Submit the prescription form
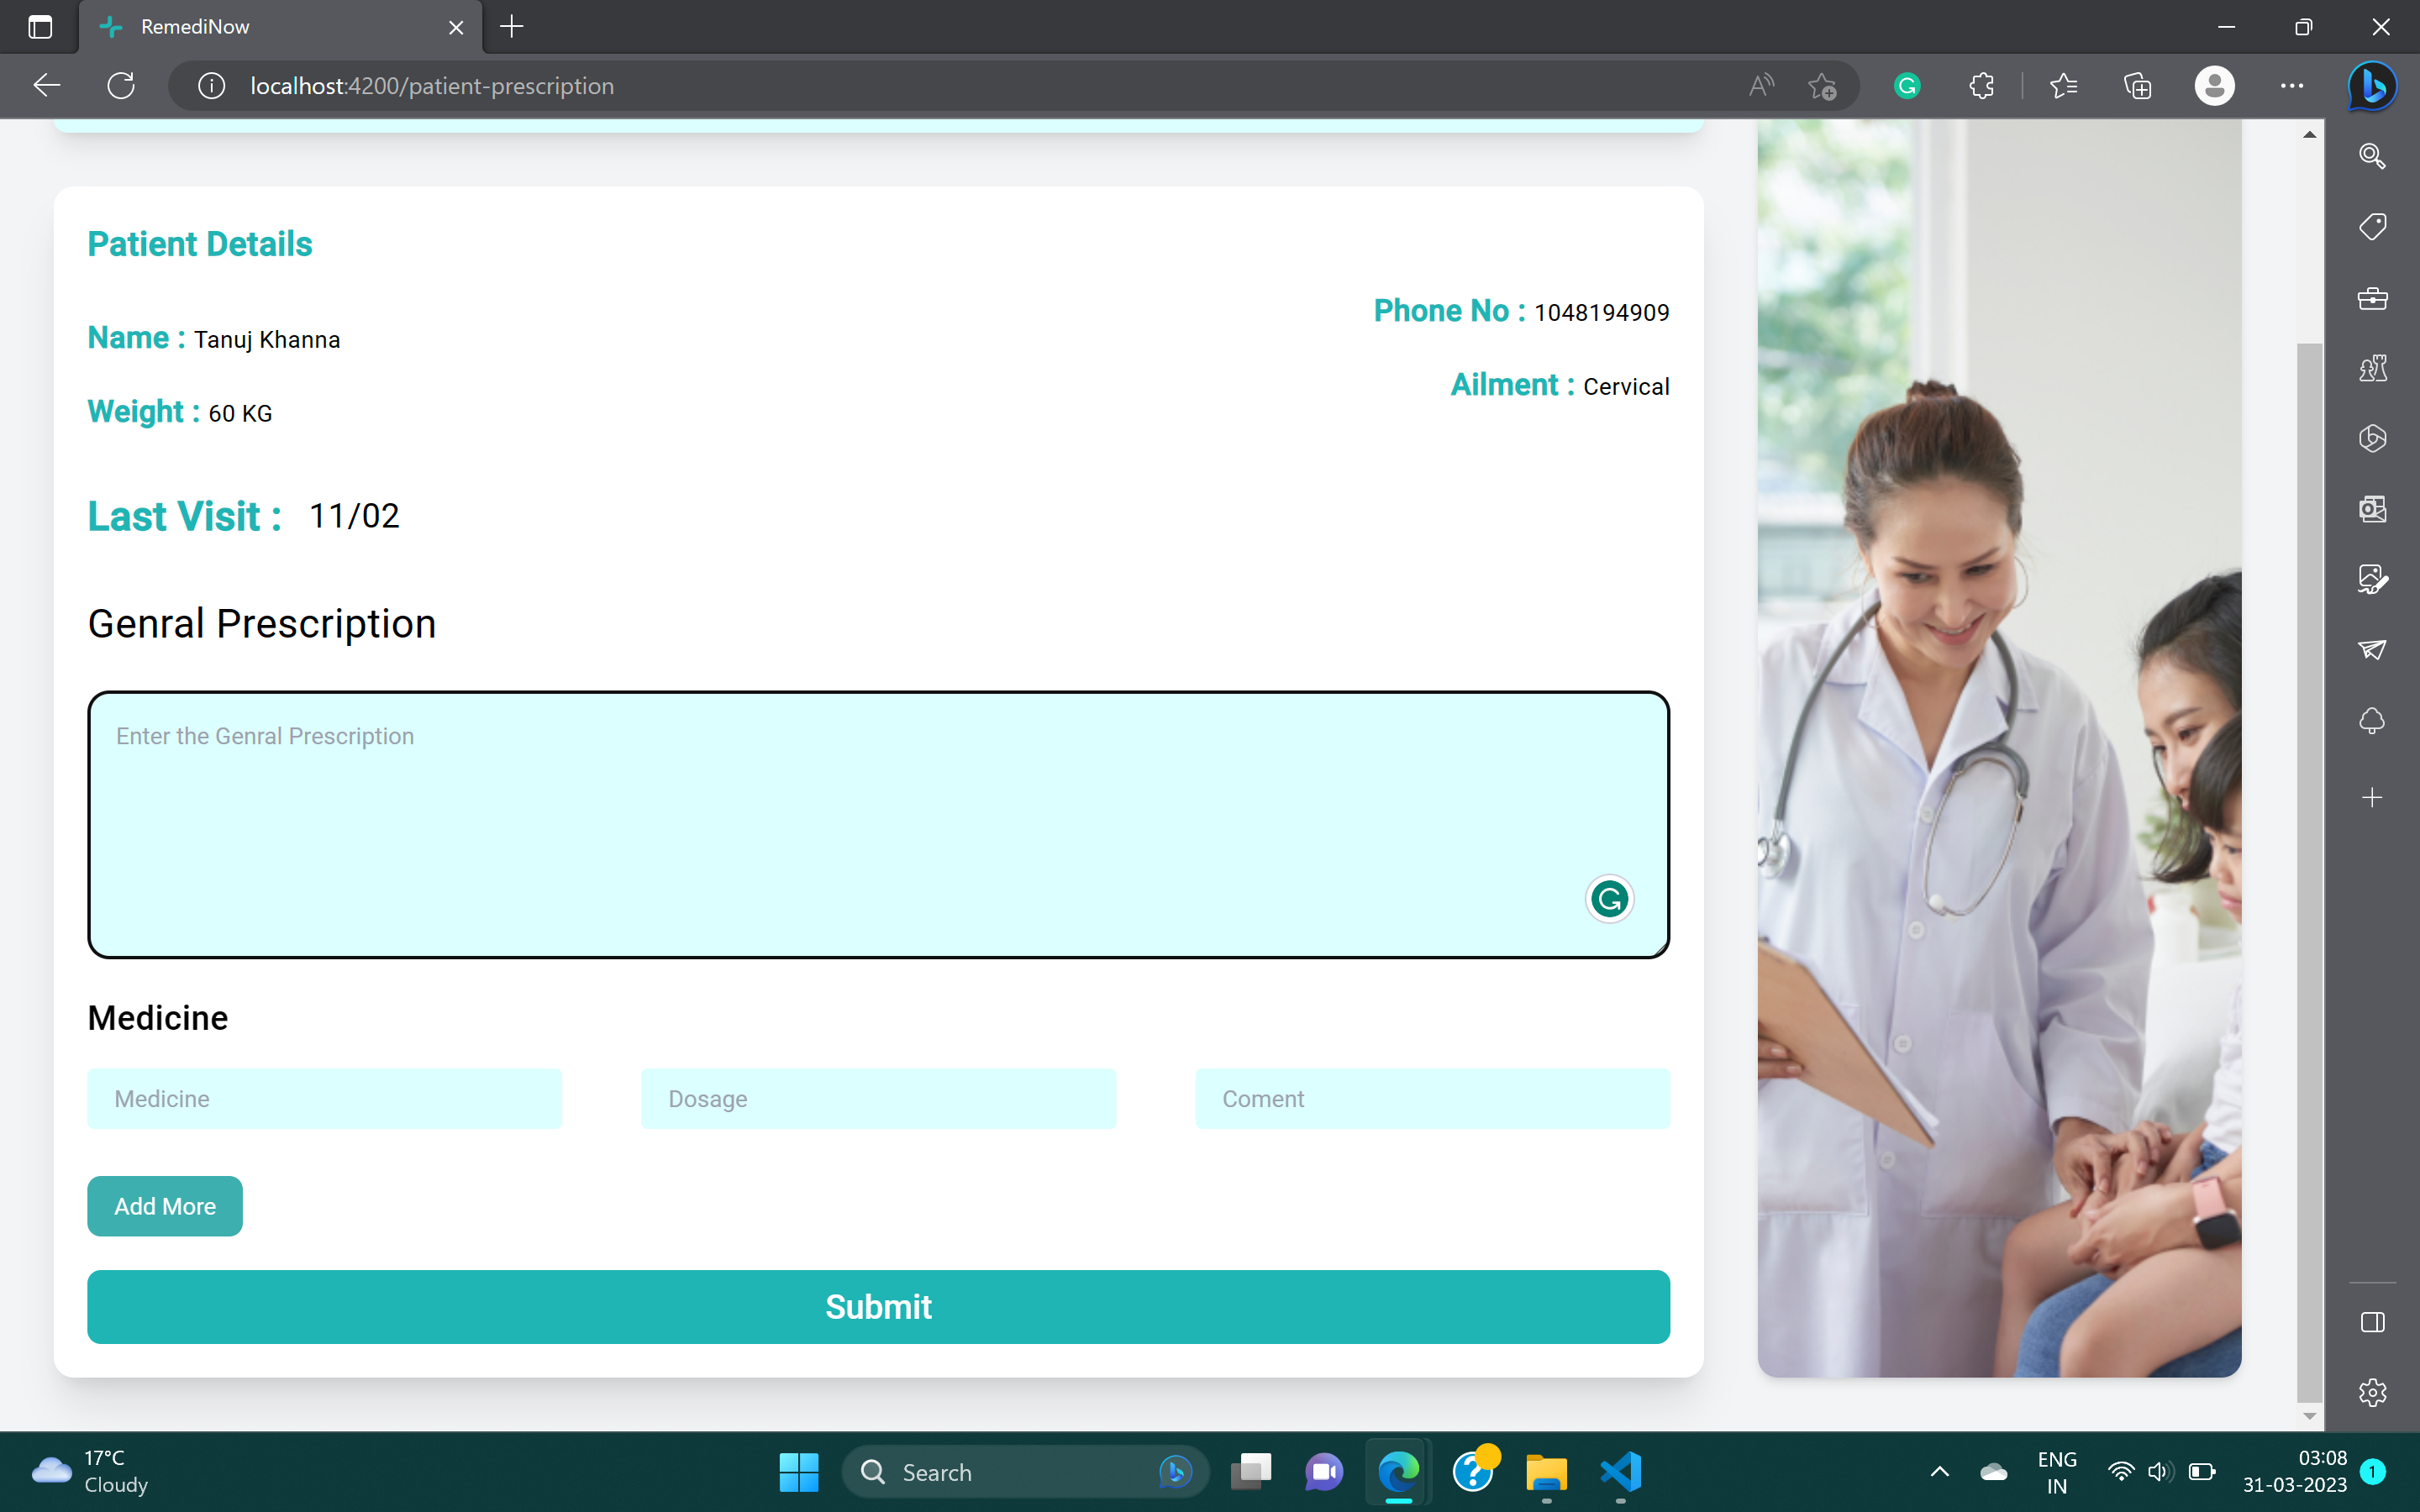This screenshot has height=1512, width=2420. click(x=878, y=1306)
